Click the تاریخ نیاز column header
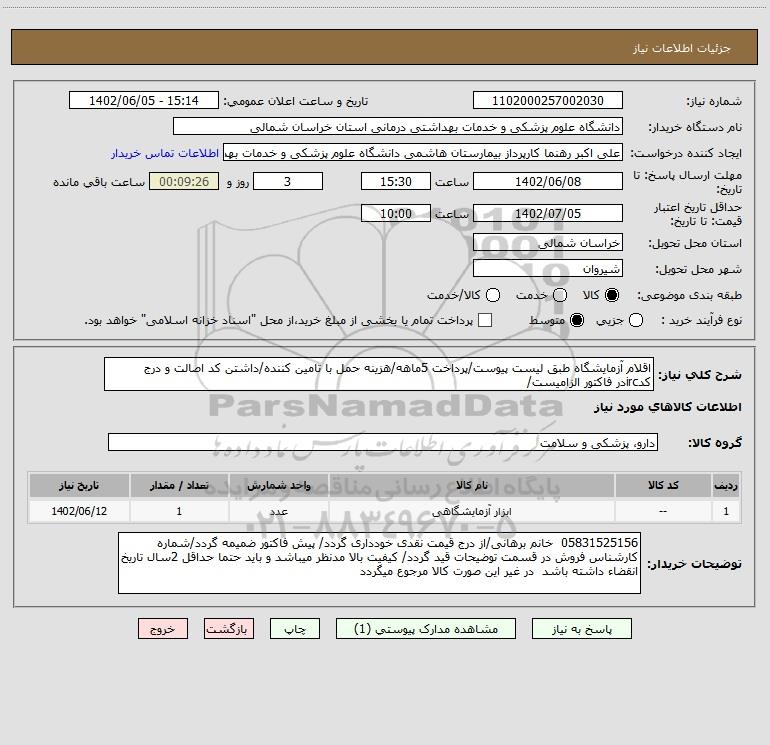770x745 pixels. (x=79, y=485)
